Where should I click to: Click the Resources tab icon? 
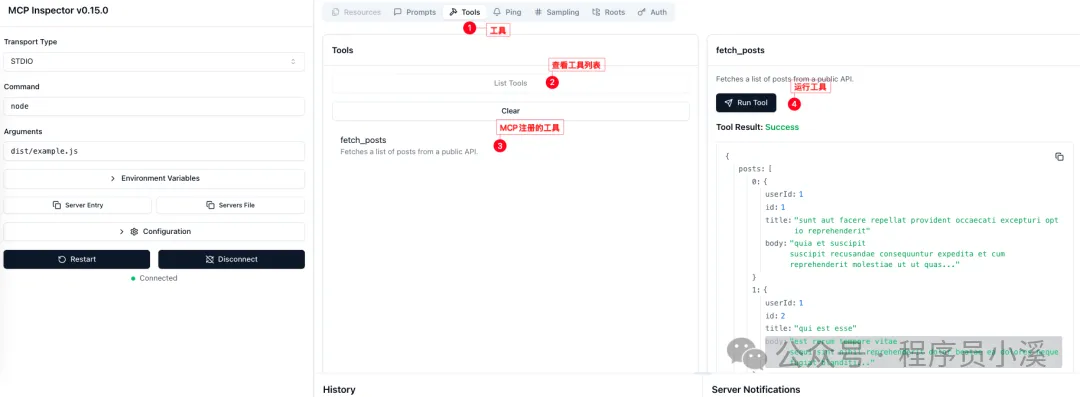335,12
